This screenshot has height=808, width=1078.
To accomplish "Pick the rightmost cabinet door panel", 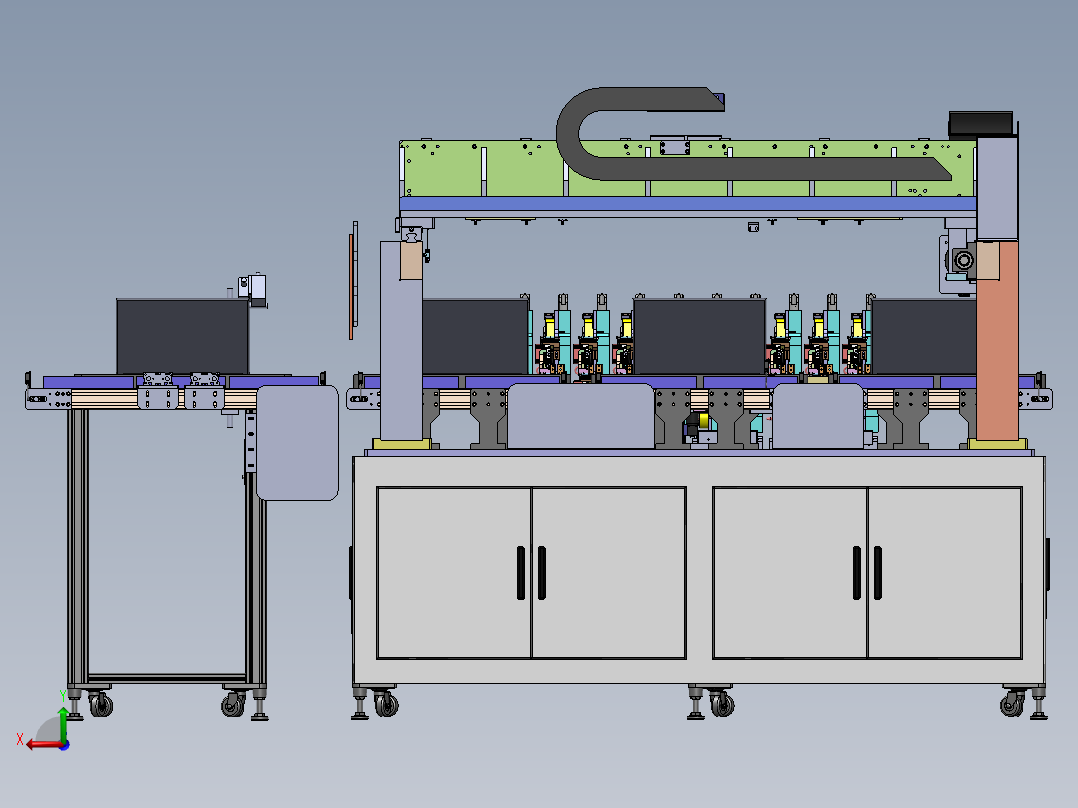I will pos(945,573).
